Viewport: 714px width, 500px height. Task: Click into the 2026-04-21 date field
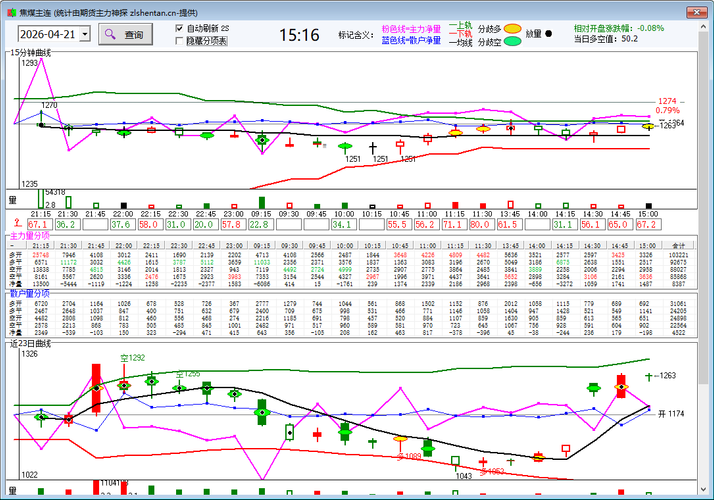point(49,34)
